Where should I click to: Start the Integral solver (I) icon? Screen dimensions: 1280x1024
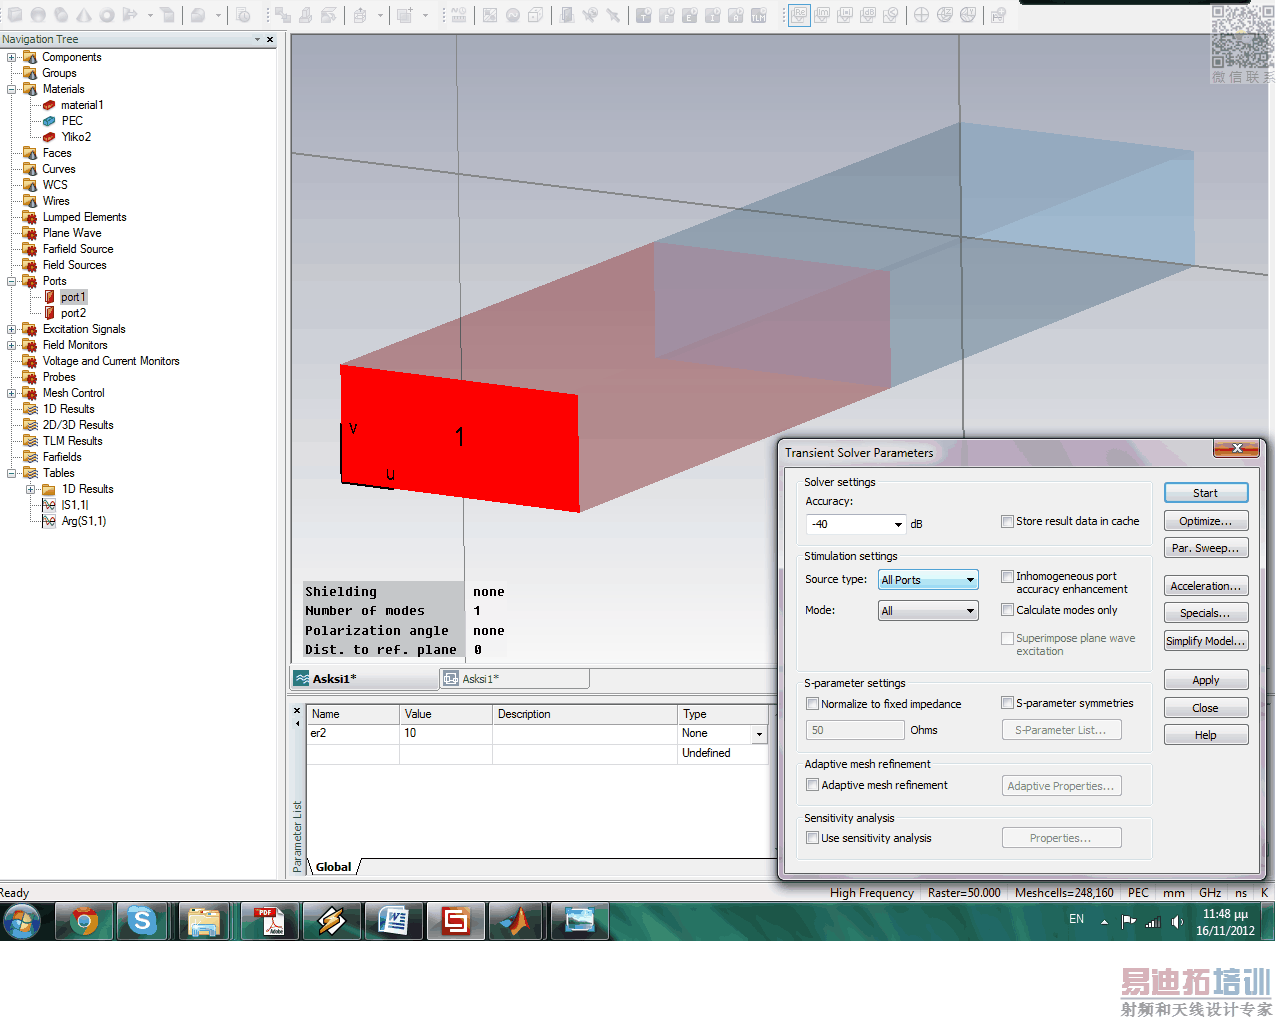click(x=712, y=15)
